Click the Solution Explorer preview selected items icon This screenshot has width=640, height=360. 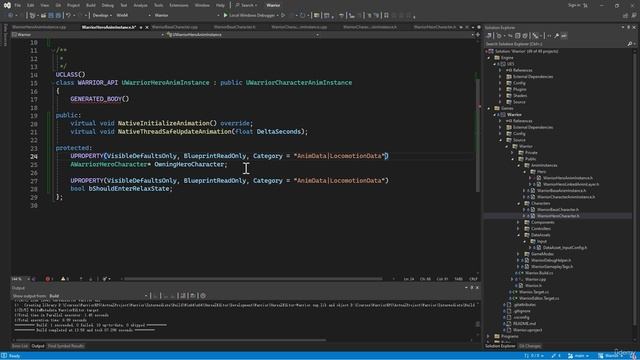click(x=564, y=36)
